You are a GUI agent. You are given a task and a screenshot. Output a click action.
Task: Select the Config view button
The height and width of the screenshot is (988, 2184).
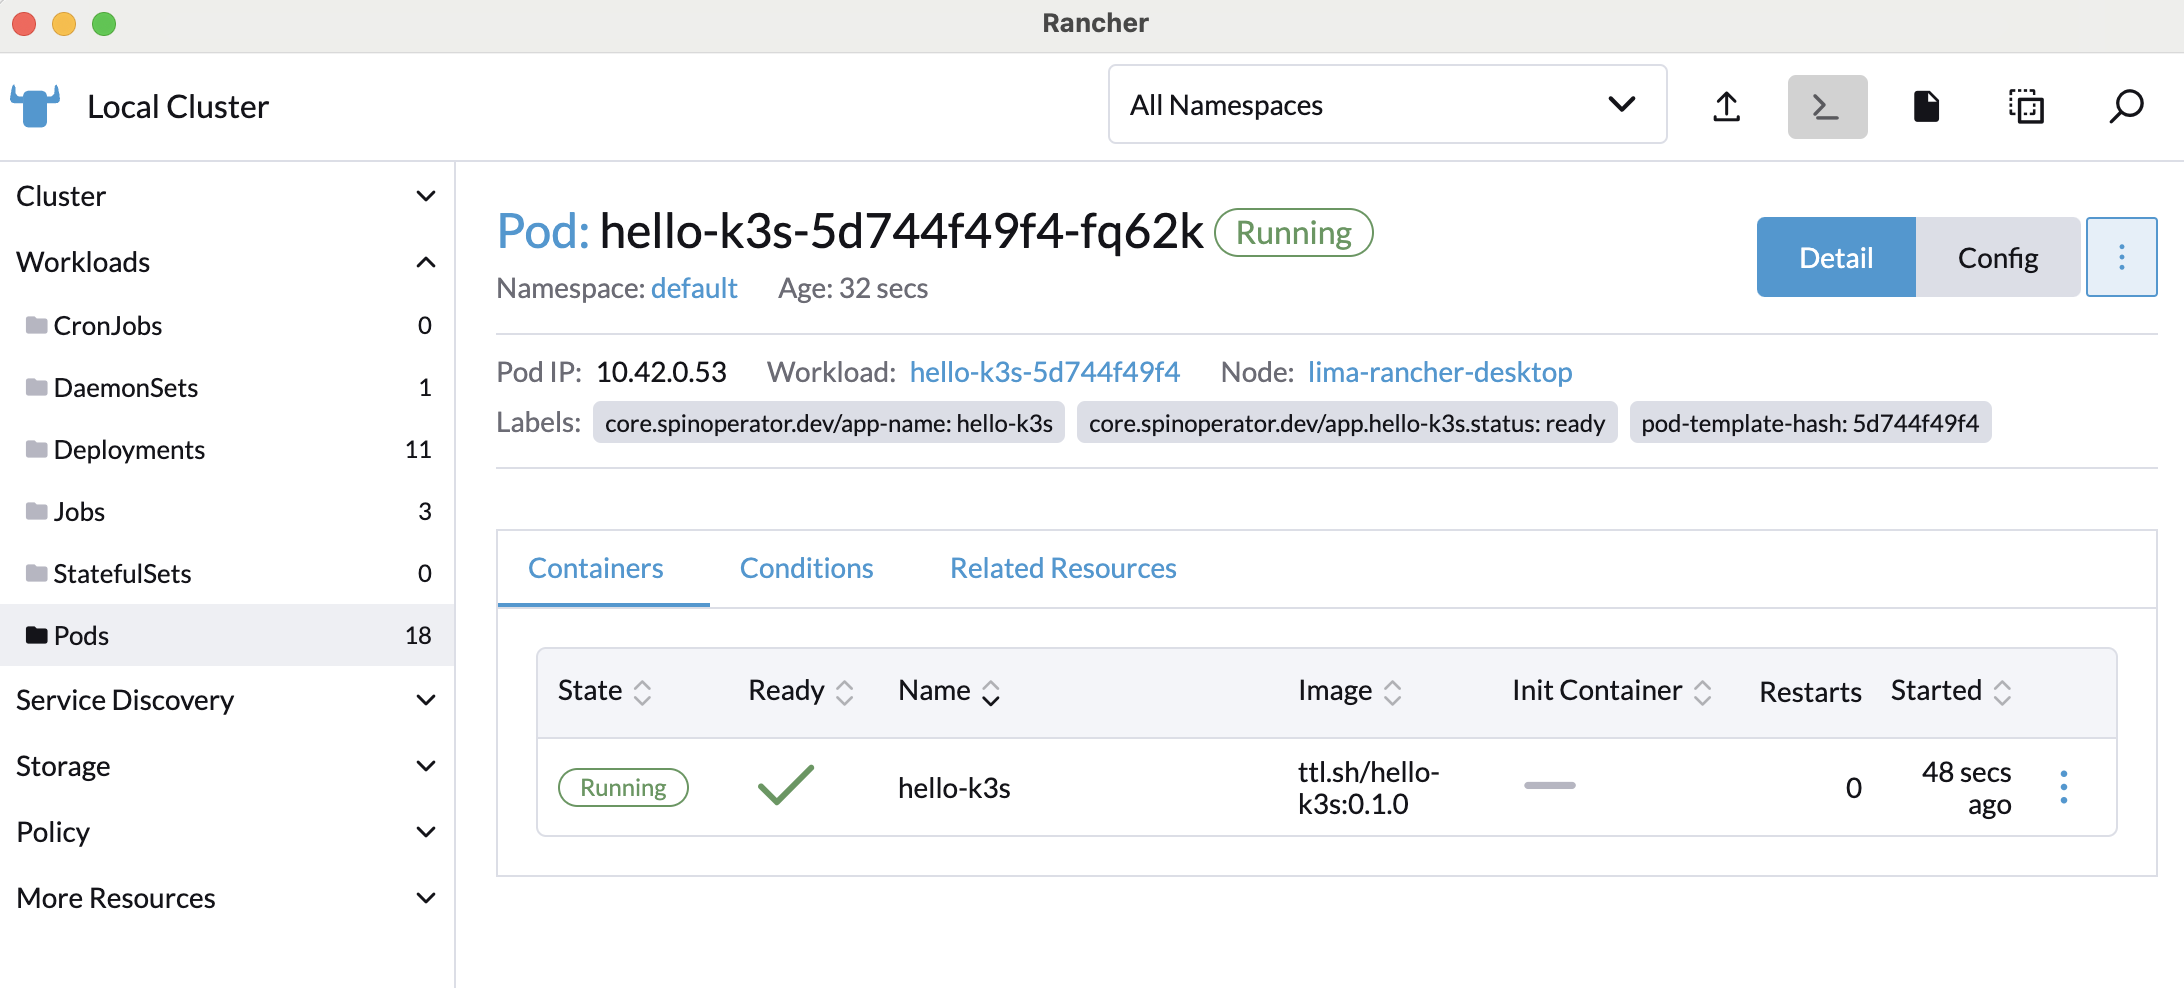point(1998,257)
